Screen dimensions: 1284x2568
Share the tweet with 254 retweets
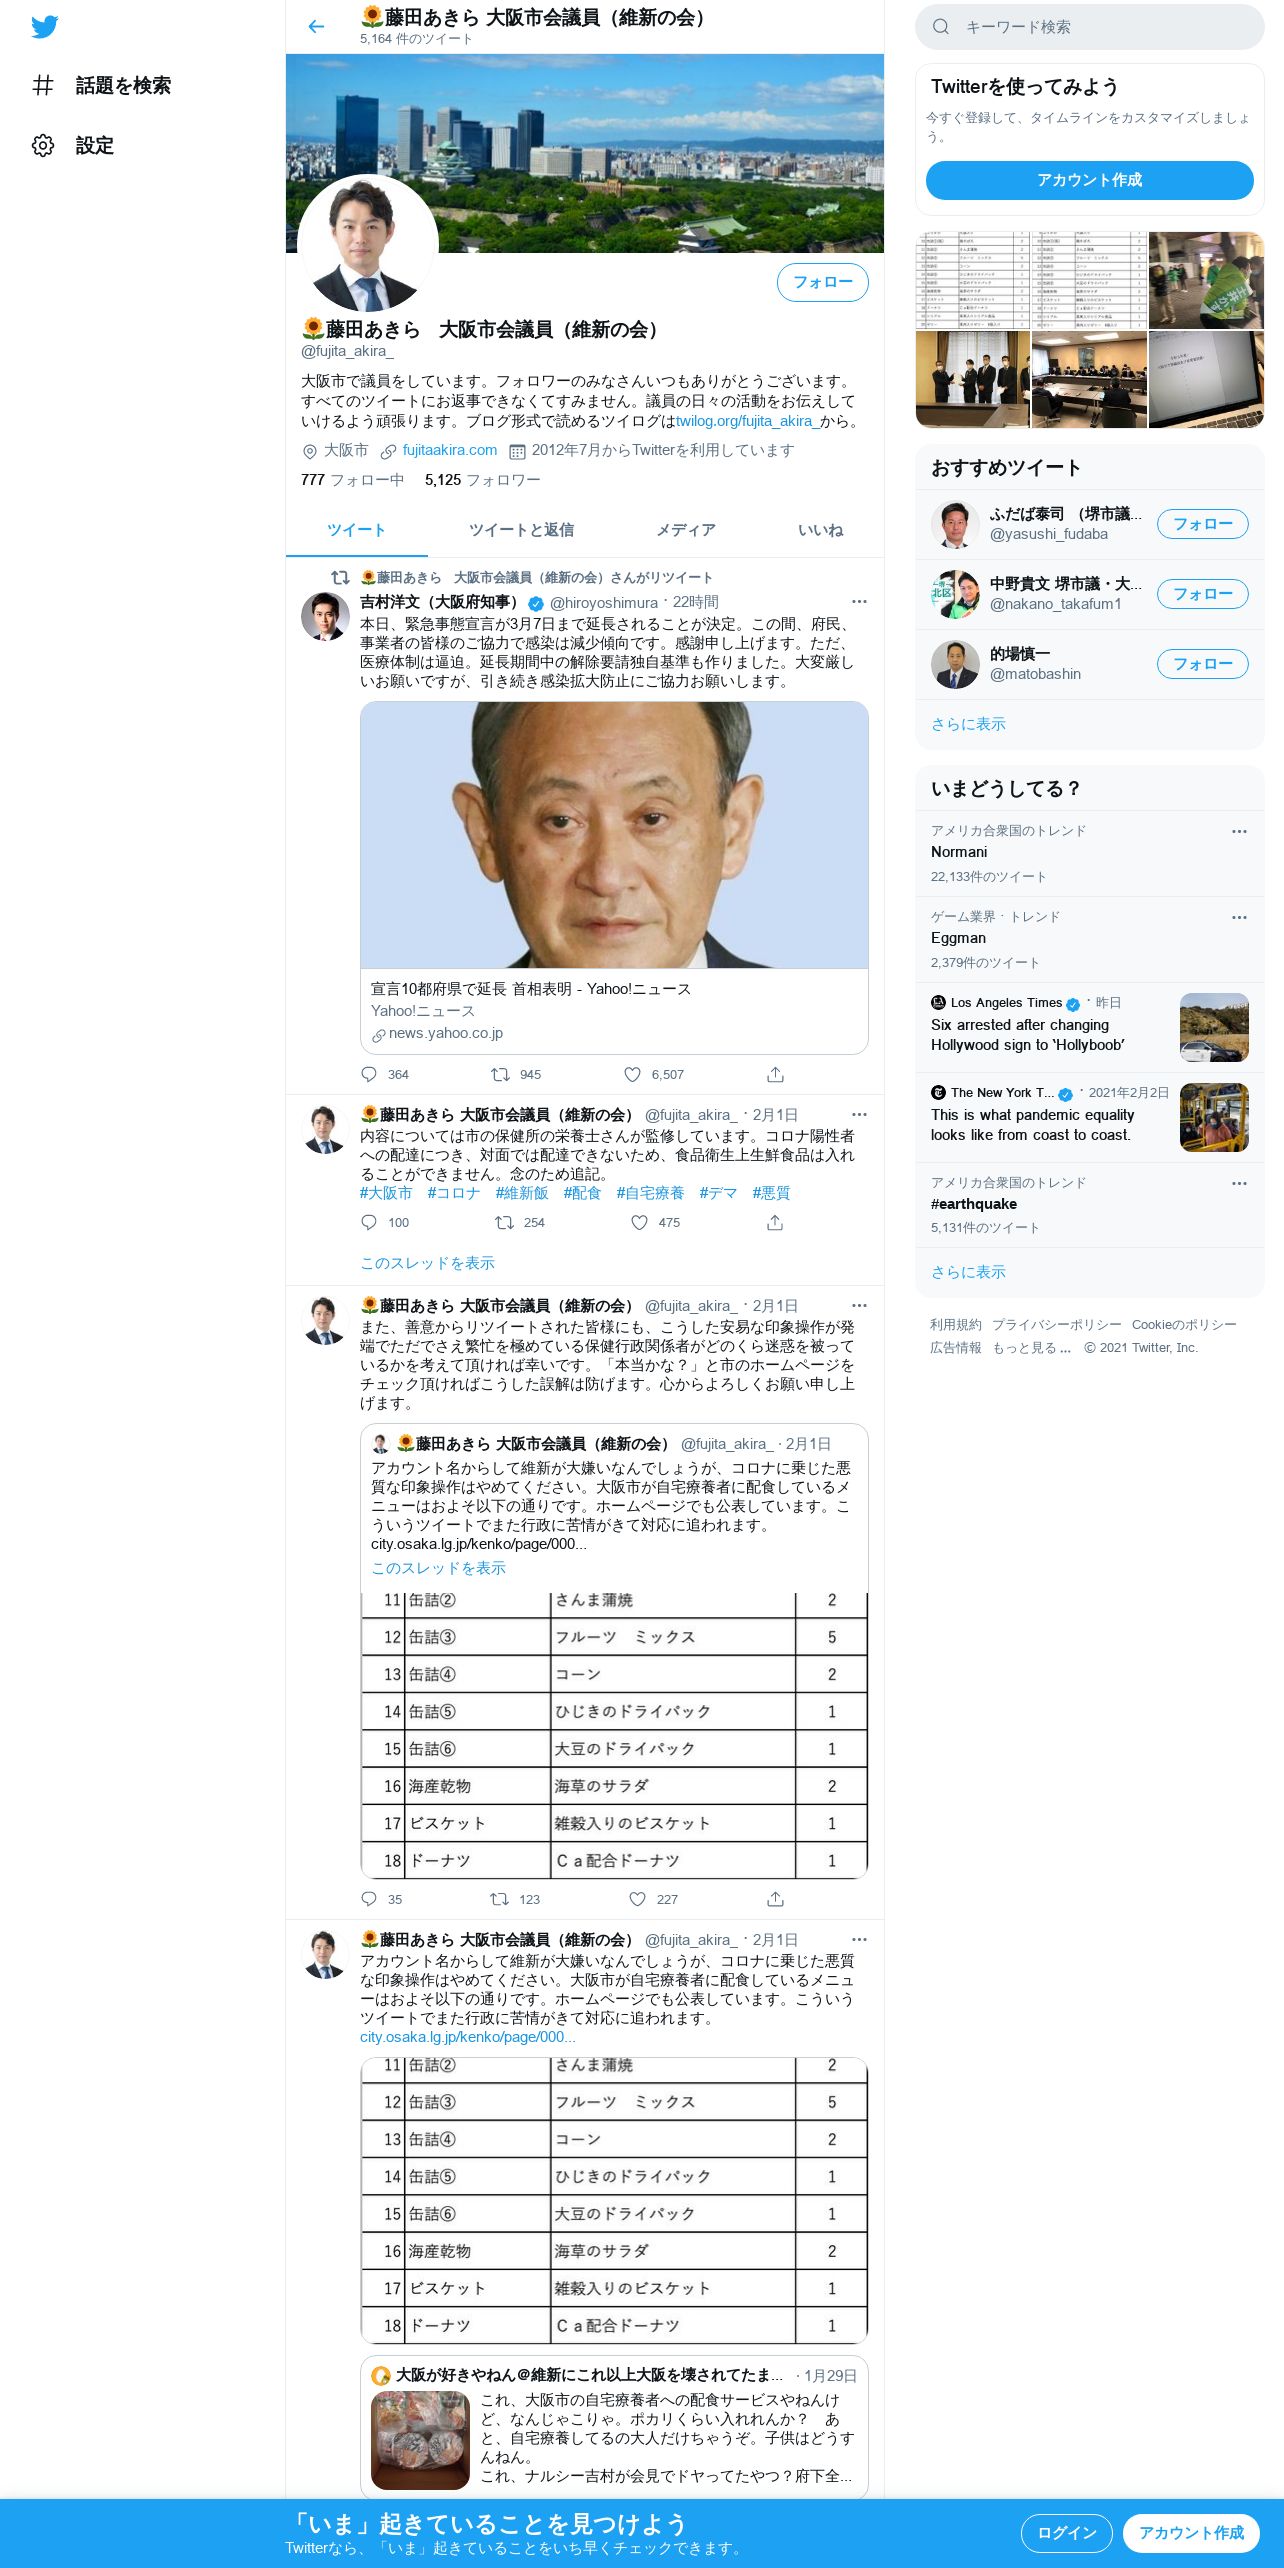coord(775,1222)
